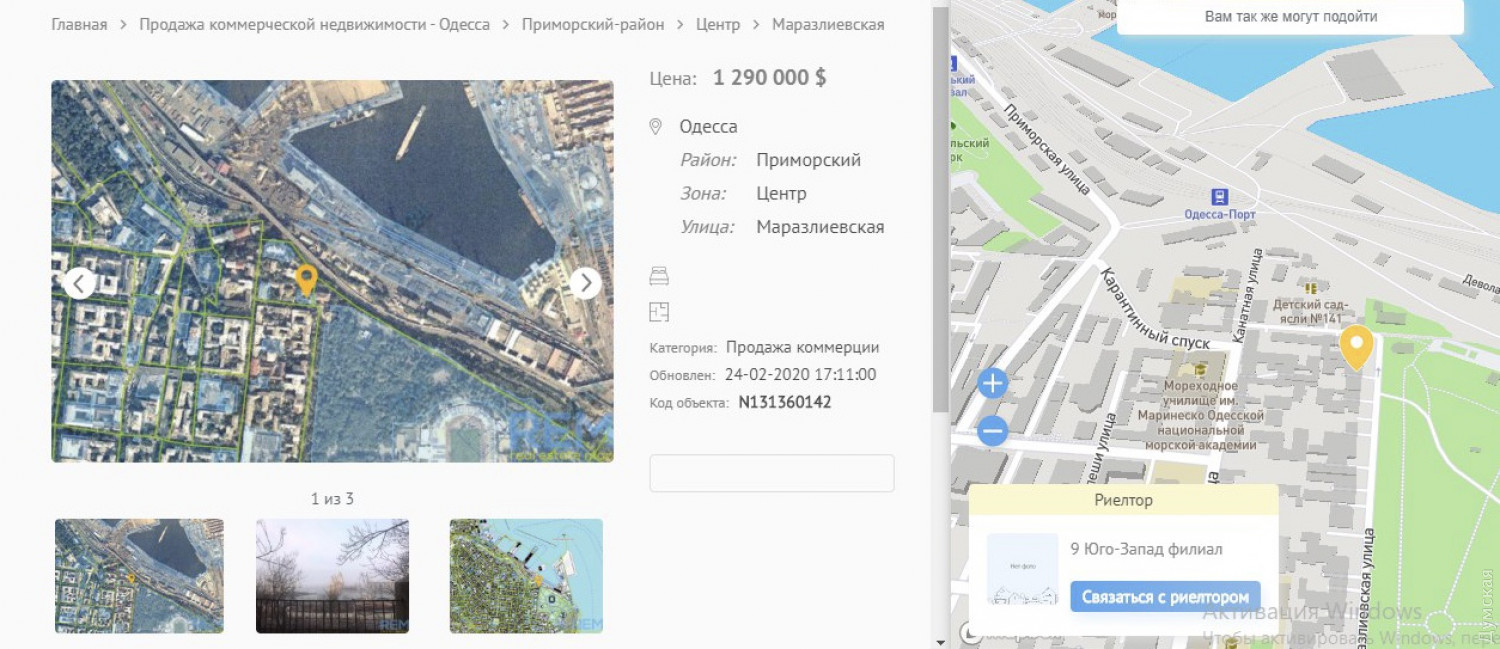Go to the previous gallery photo
The height and width of the screenshot is (649, 1500).
[80, 283]
